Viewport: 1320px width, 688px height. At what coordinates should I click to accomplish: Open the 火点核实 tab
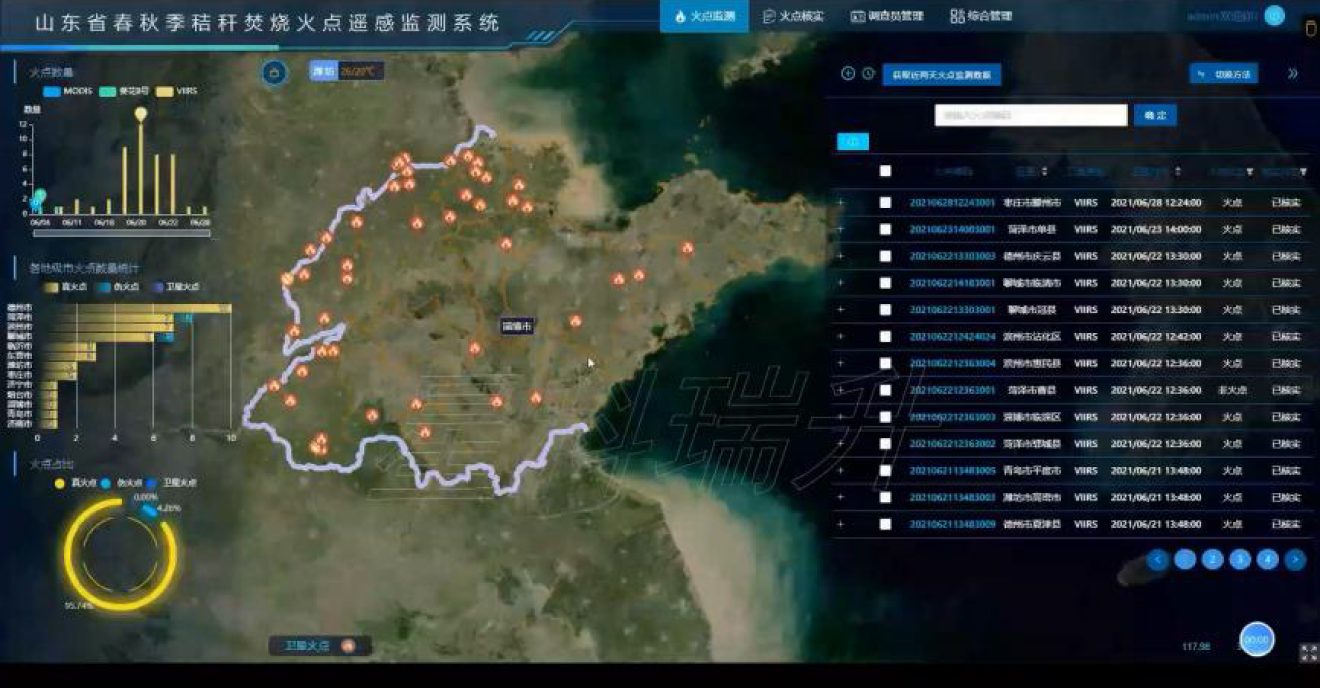[792, 16]
